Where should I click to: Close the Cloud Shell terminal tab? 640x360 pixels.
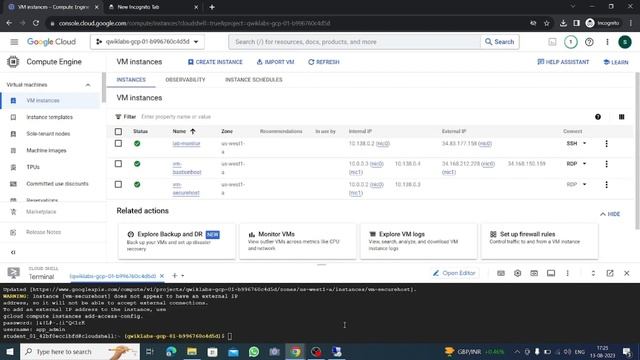coord(162,276)
